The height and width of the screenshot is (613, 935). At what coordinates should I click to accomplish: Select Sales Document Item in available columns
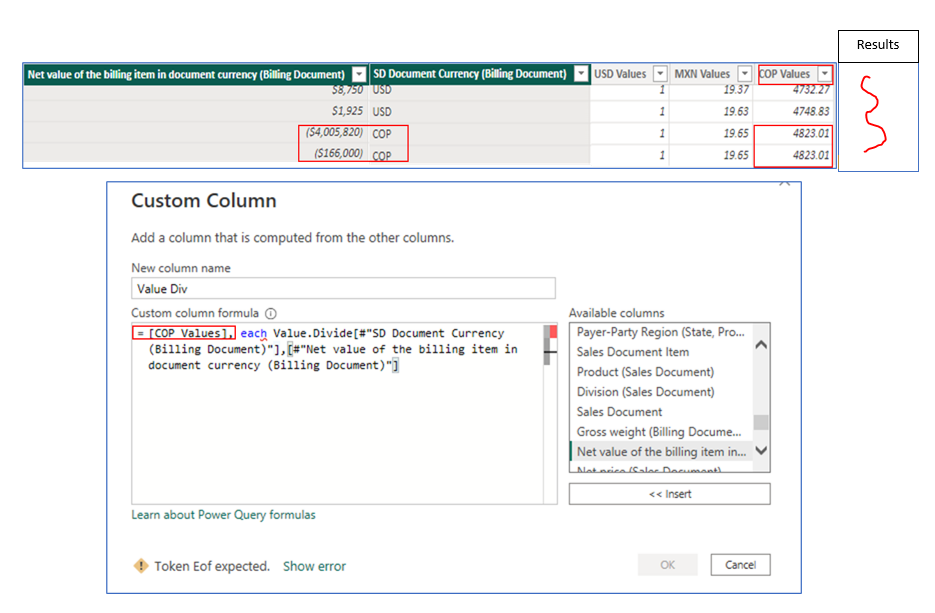point(633,352)
